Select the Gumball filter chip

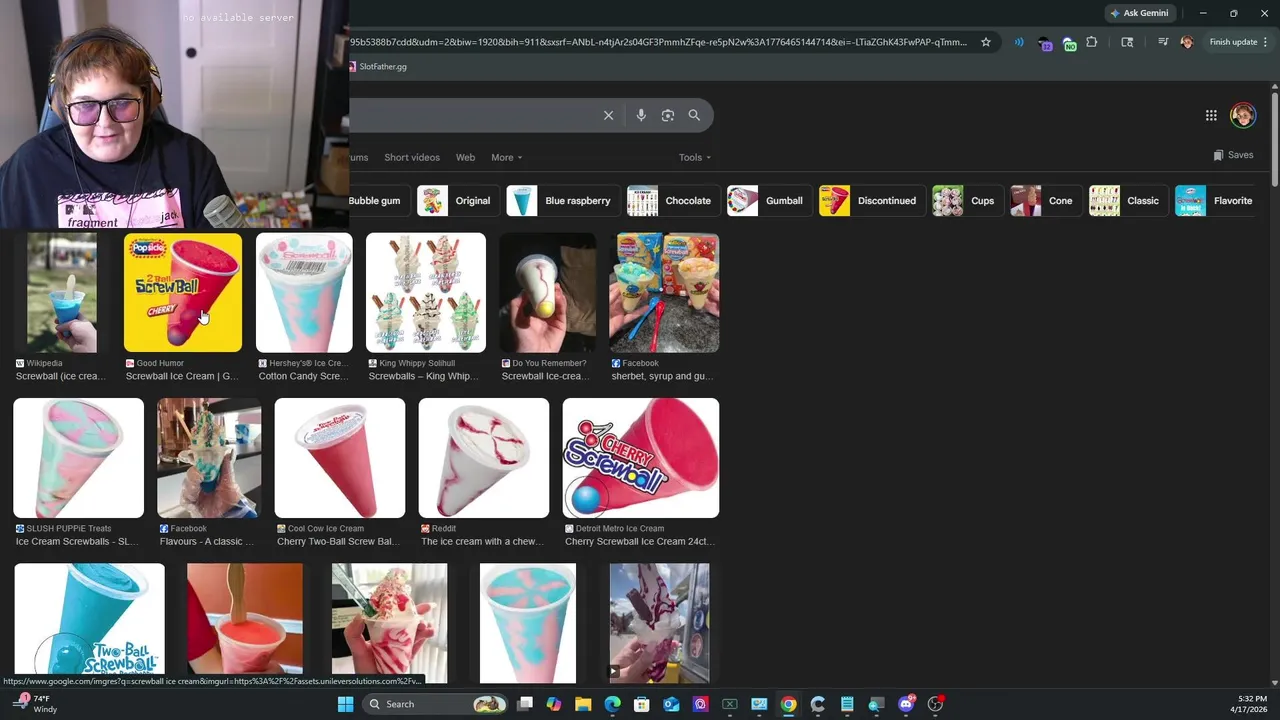(768, 201)
